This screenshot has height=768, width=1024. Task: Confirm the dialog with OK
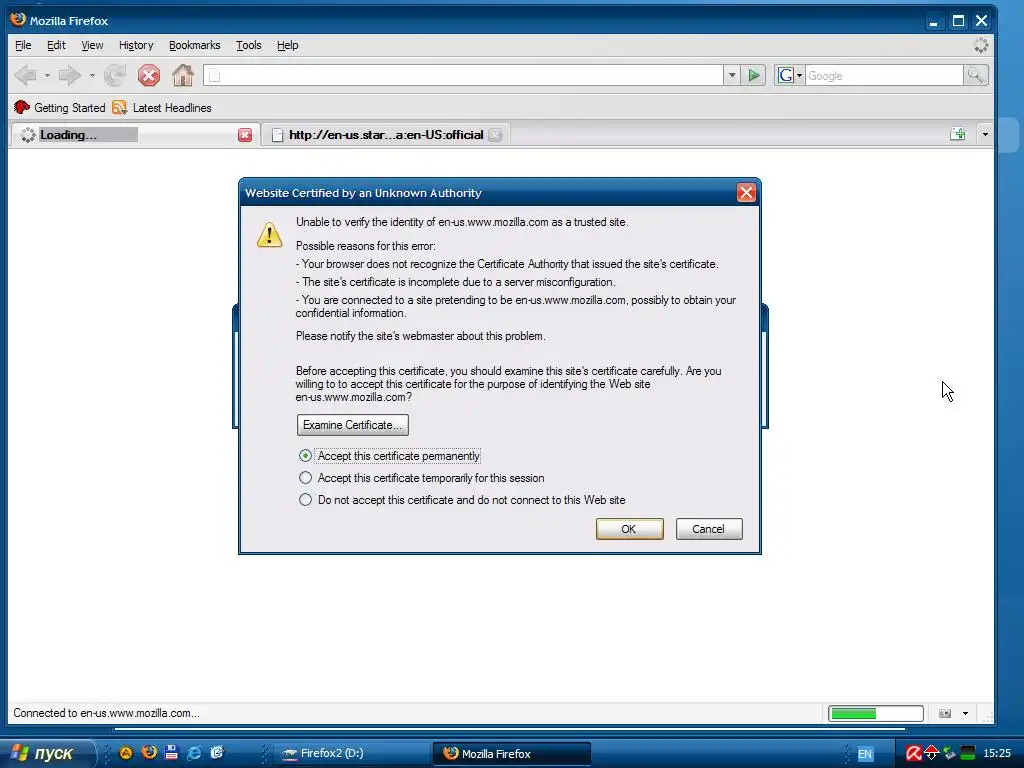click(630, 529)
